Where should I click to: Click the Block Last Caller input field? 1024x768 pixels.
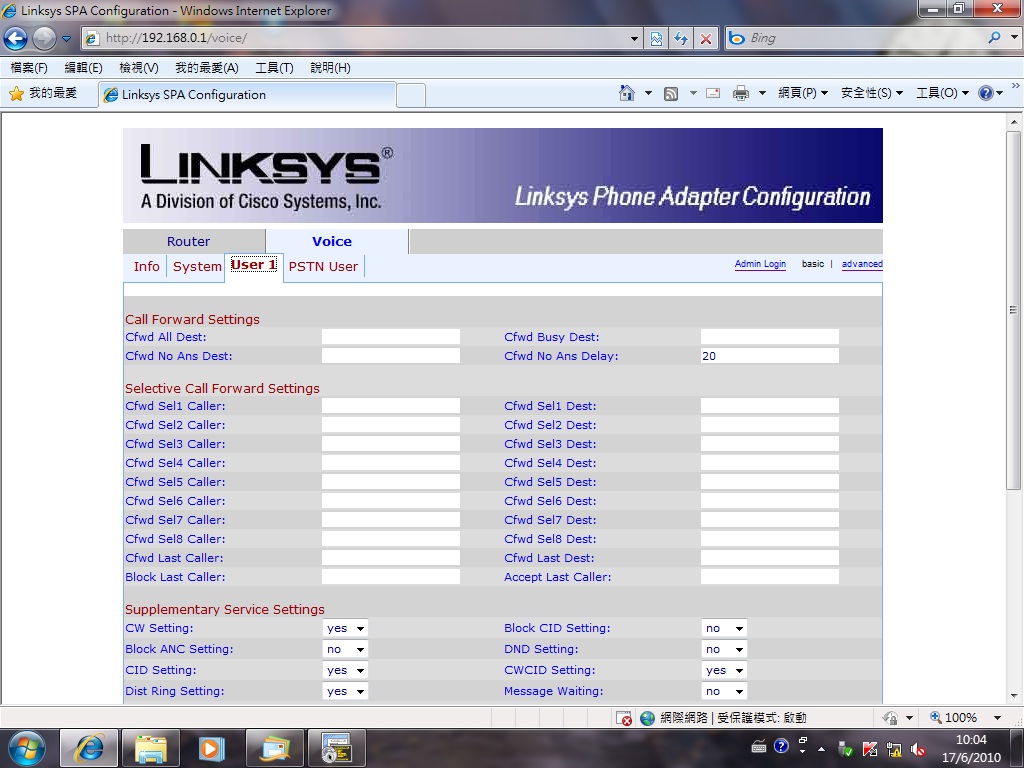click(391, 577)
